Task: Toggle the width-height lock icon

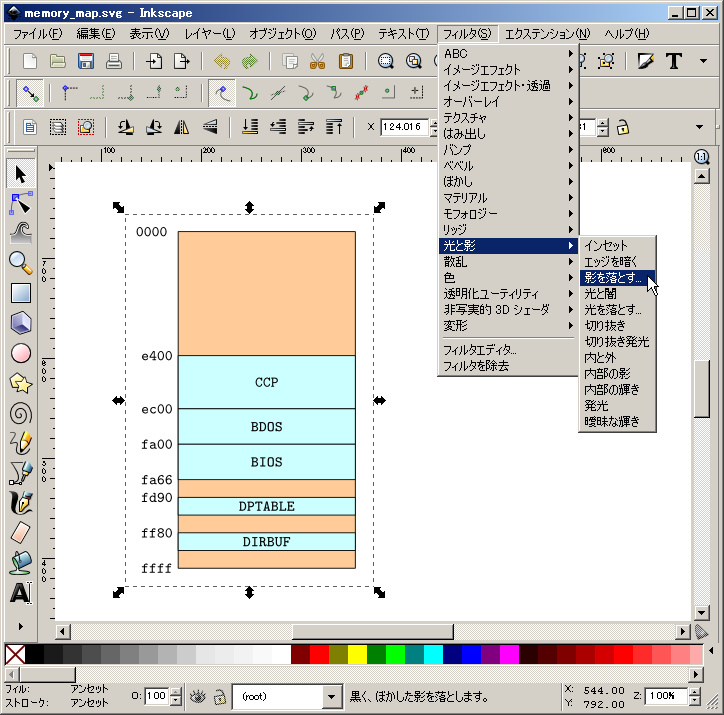Action: [622, 127]
